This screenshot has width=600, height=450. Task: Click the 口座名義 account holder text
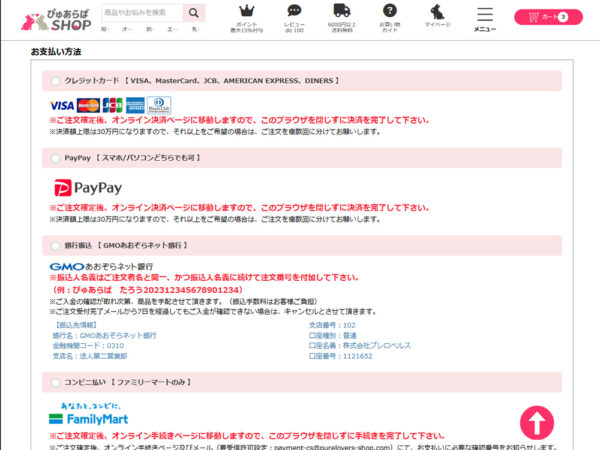(x=360, y=346)
